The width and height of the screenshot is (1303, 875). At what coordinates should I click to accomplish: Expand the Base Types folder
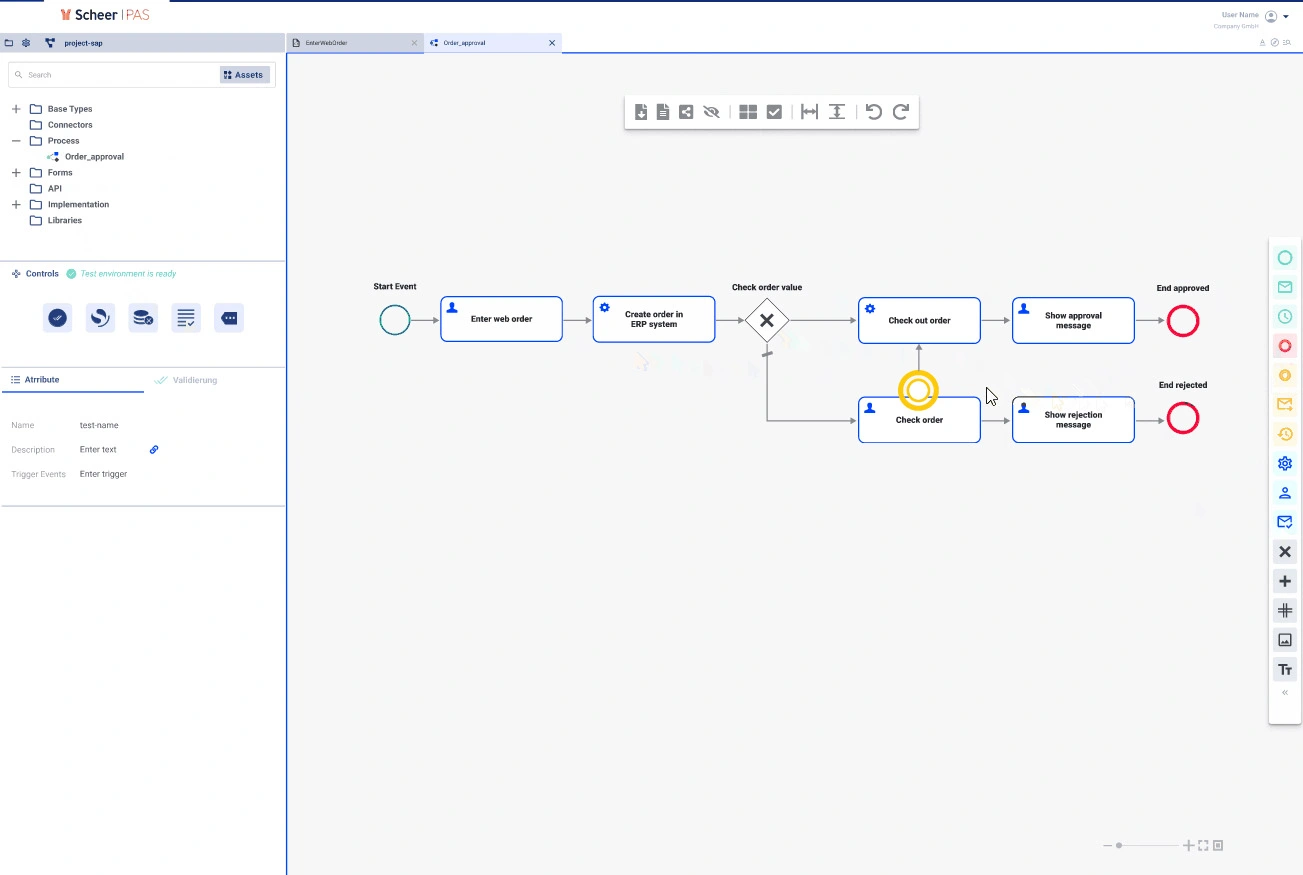16,109
